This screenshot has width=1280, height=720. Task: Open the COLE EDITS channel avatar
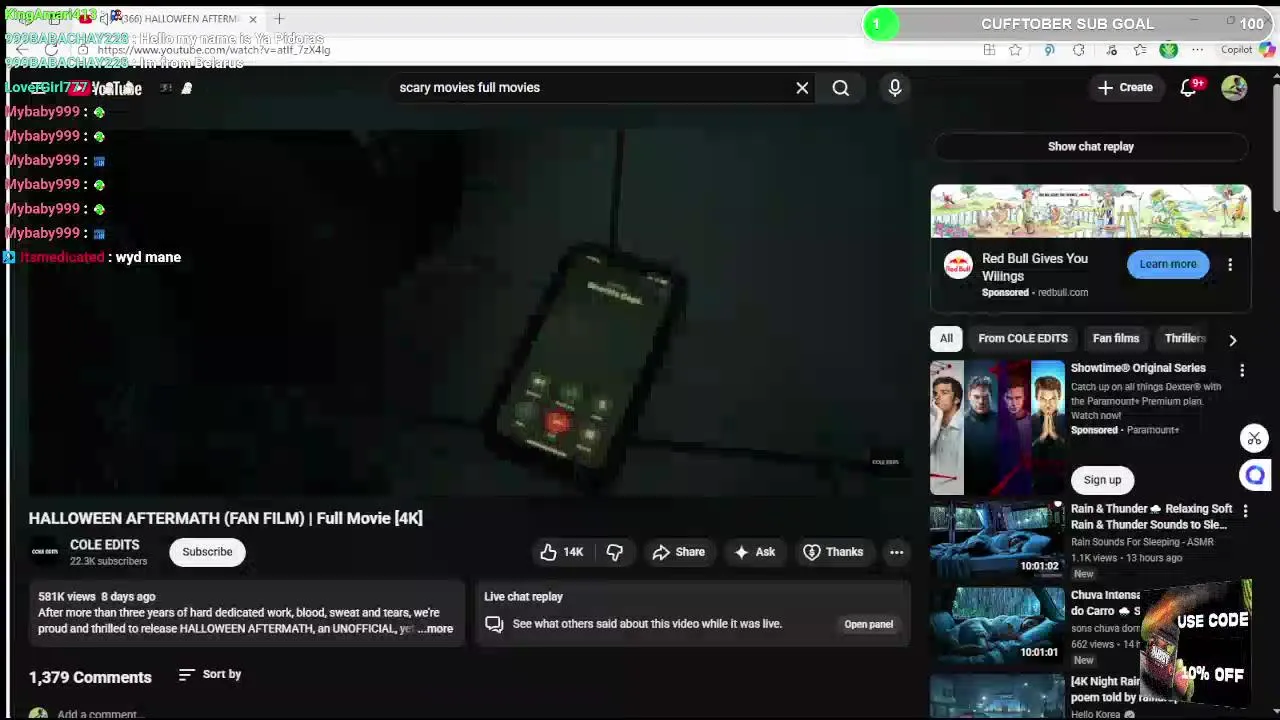coord(44,552)
